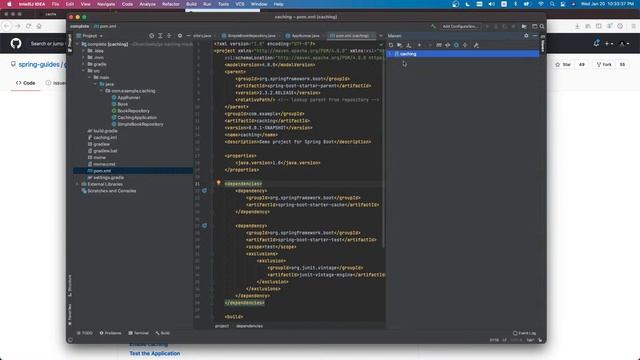Select Scratches and Consoles
Image resolution: width=640 pixels, height=360 pixels.
tap(109, 191)
